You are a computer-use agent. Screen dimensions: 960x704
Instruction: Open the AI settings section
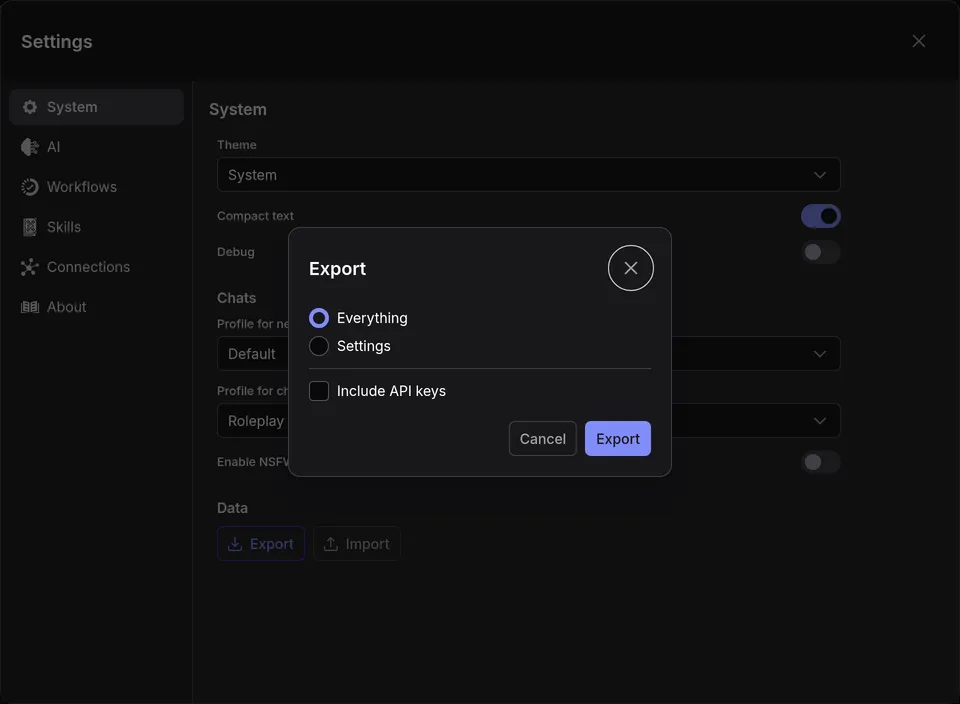point(97,147)
